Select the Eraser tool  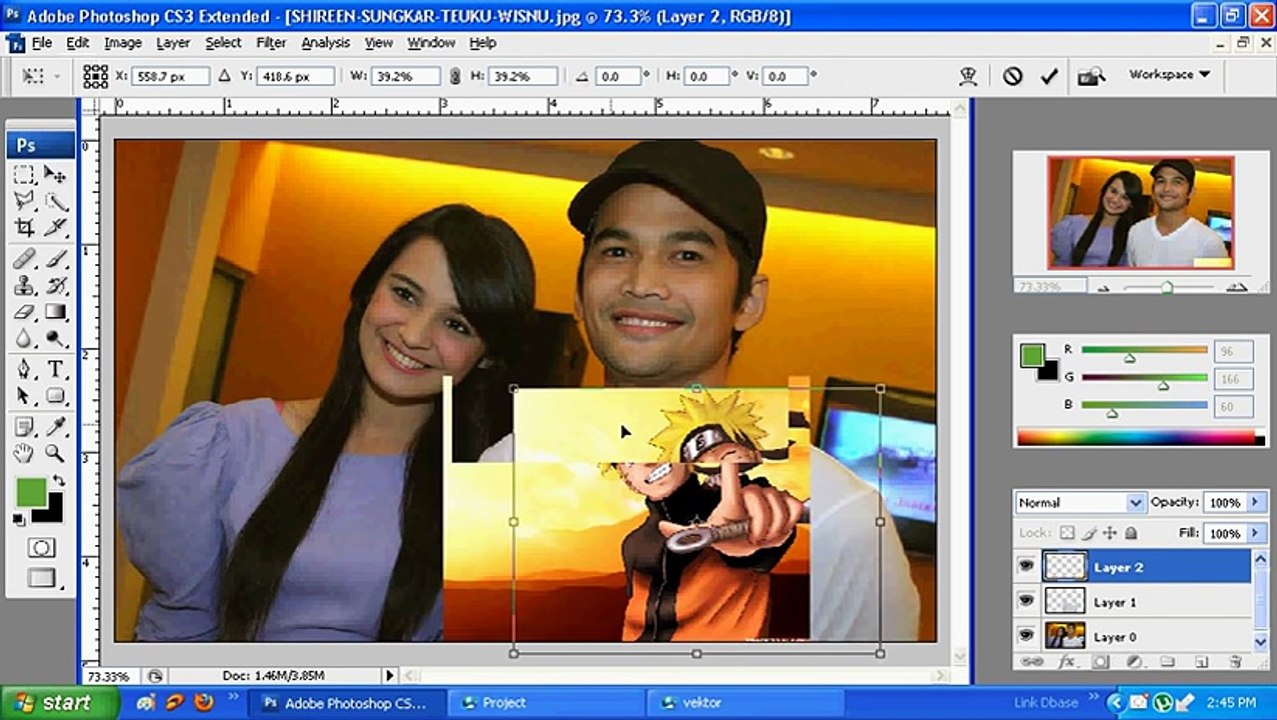[x=25, y=312]
